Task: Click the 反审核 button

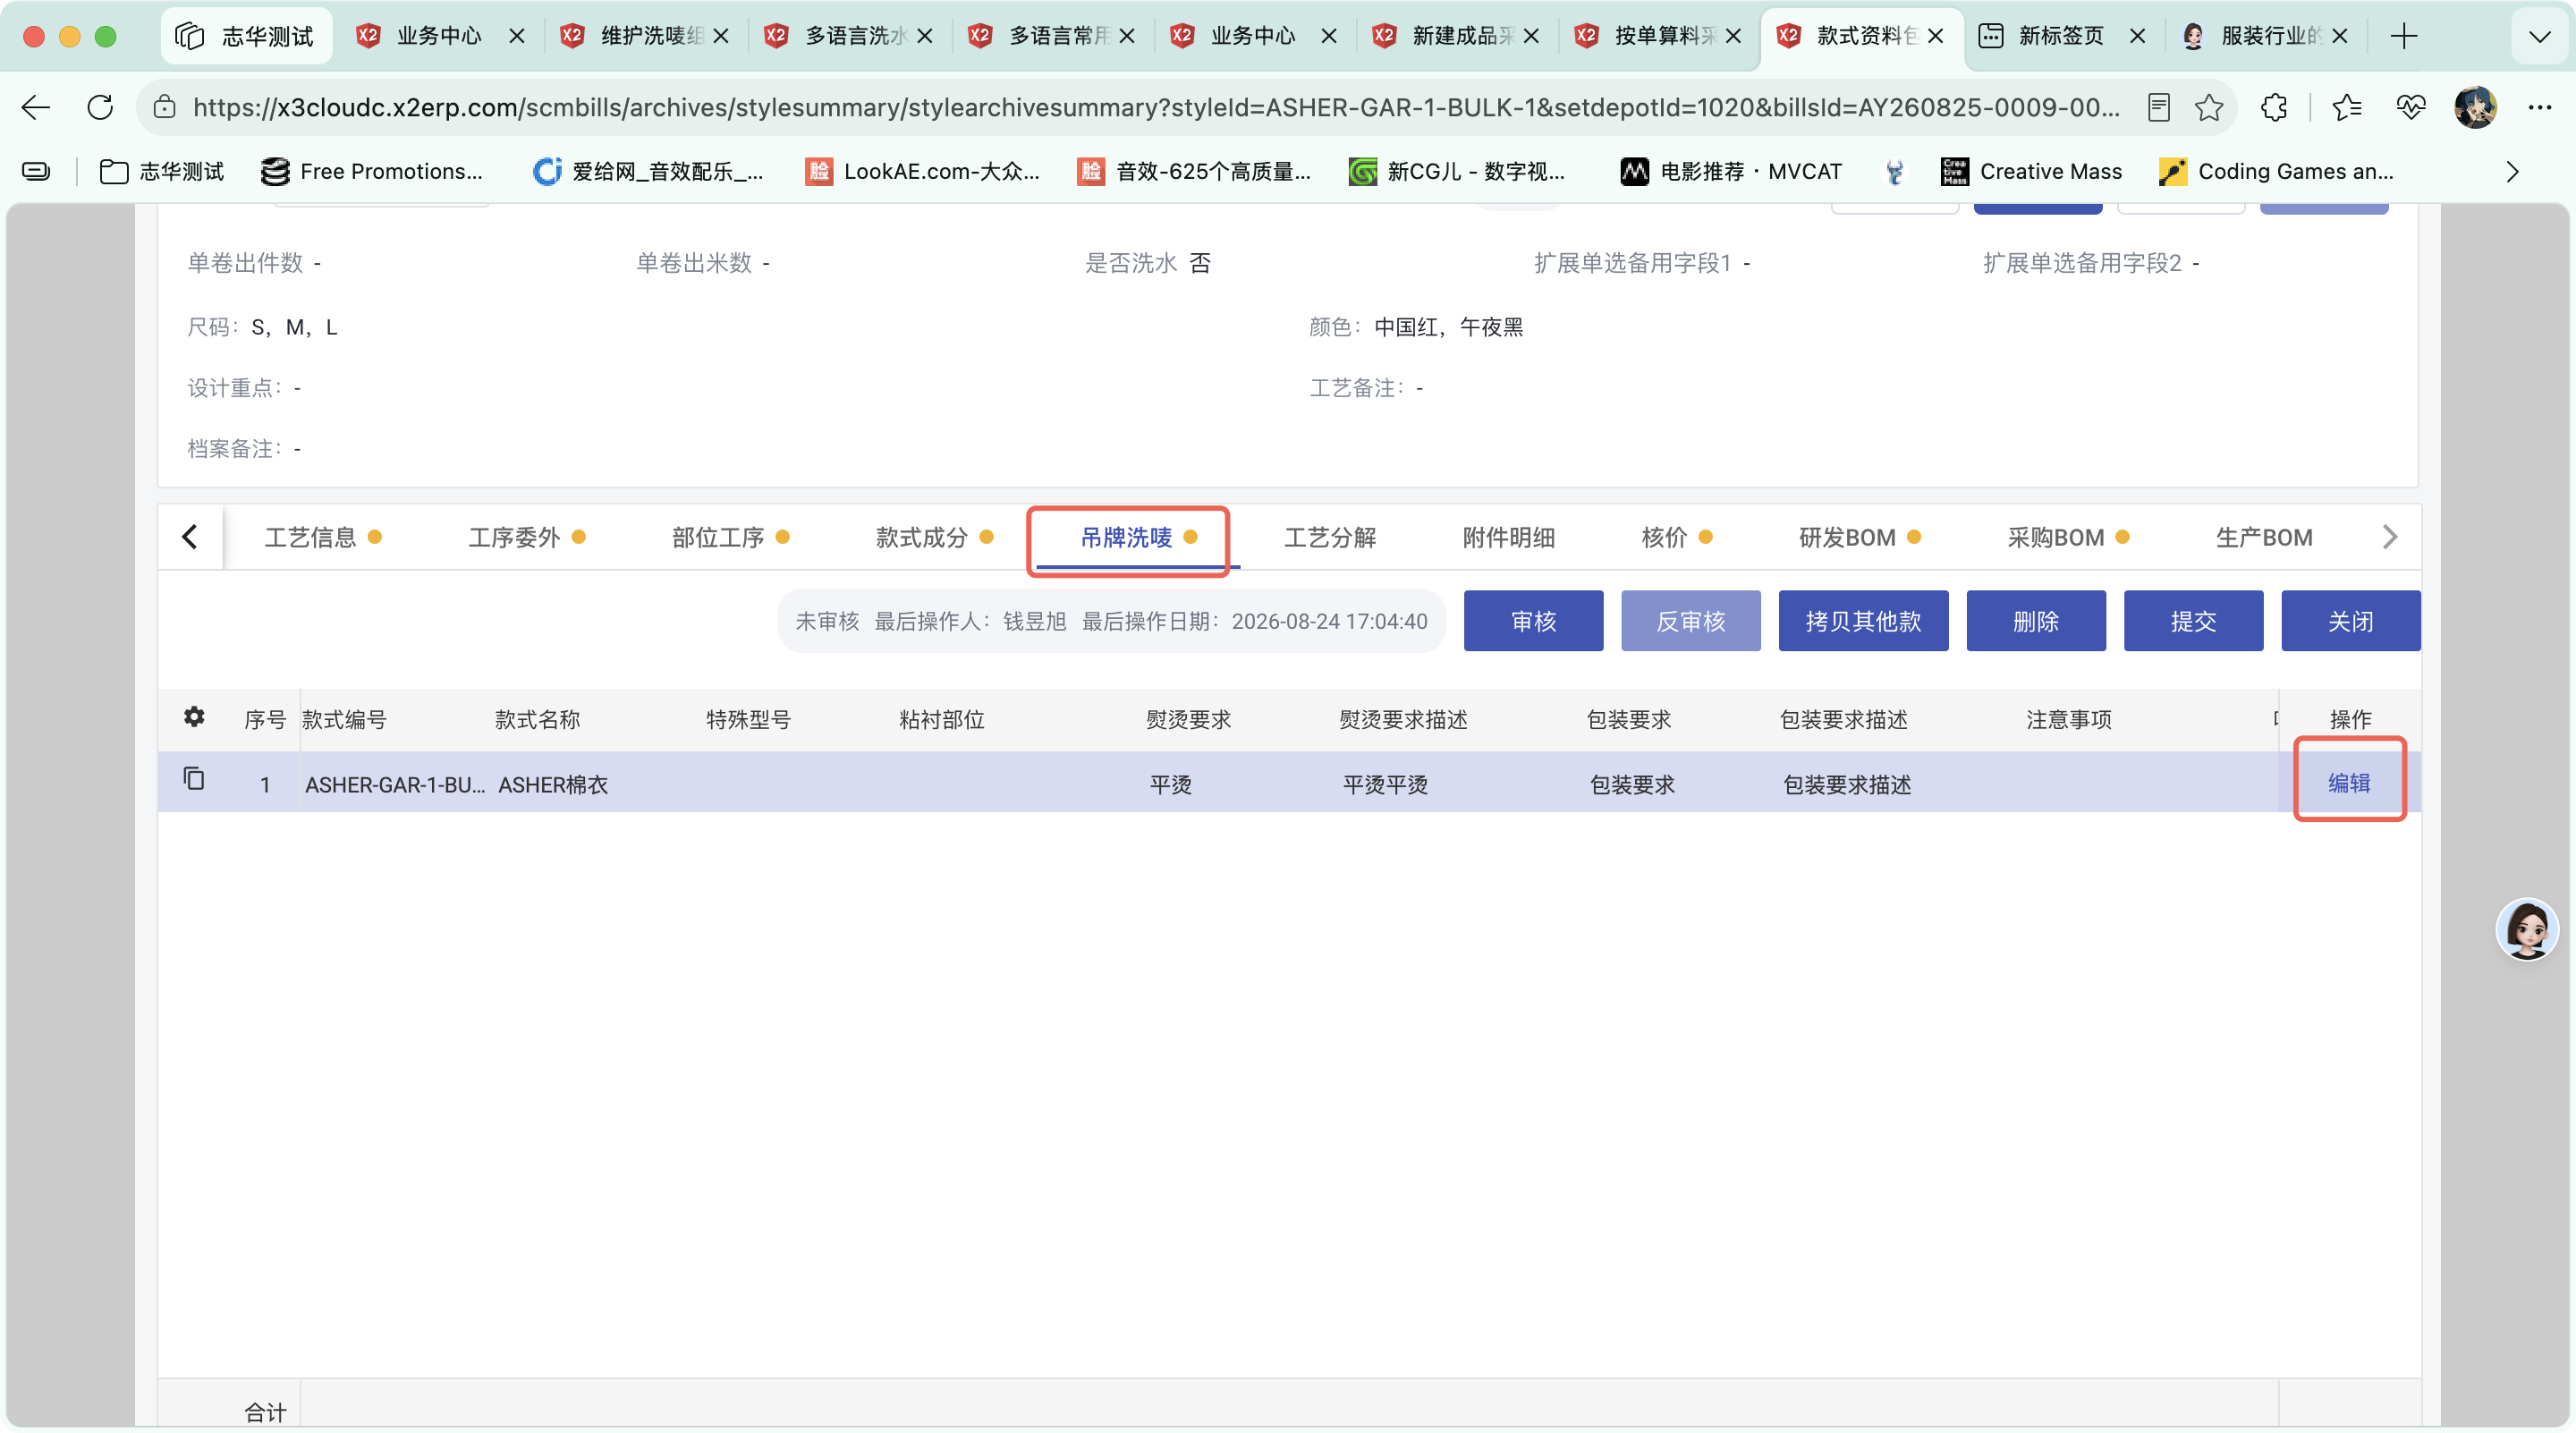Action: point(1690,621)
